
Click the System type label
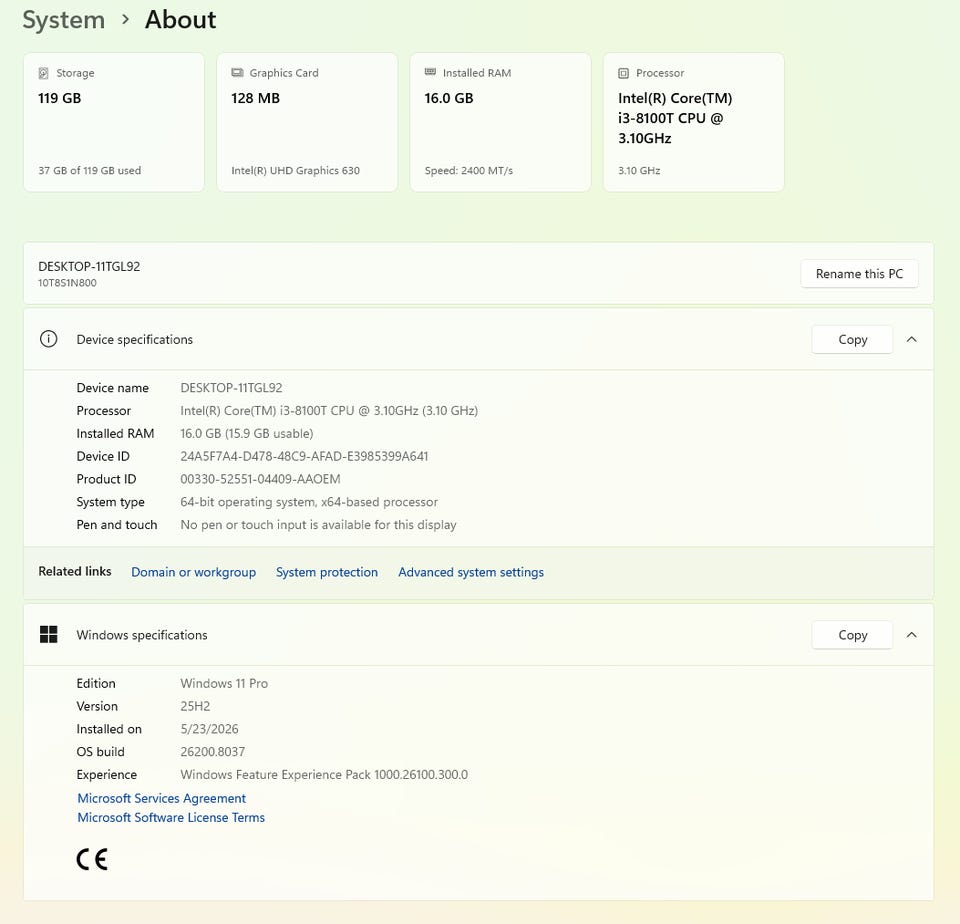(x=111, y=502)
